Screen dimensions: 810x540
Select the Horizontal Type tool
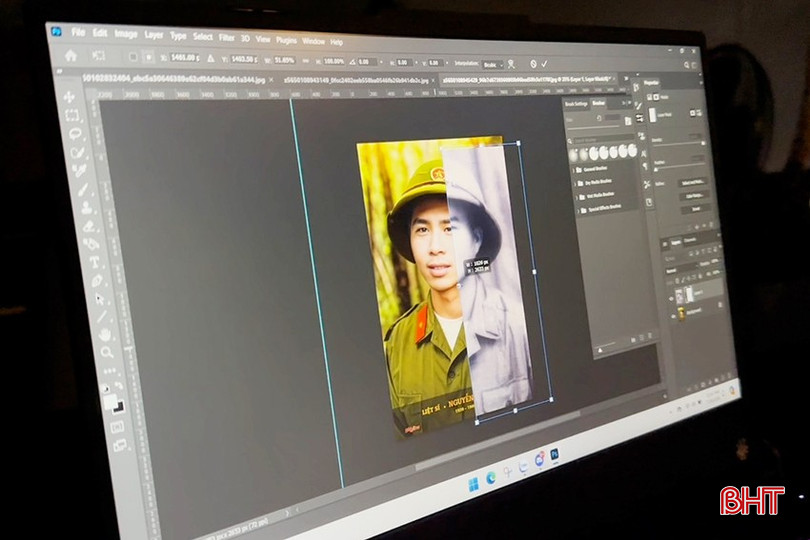[94, 263]
